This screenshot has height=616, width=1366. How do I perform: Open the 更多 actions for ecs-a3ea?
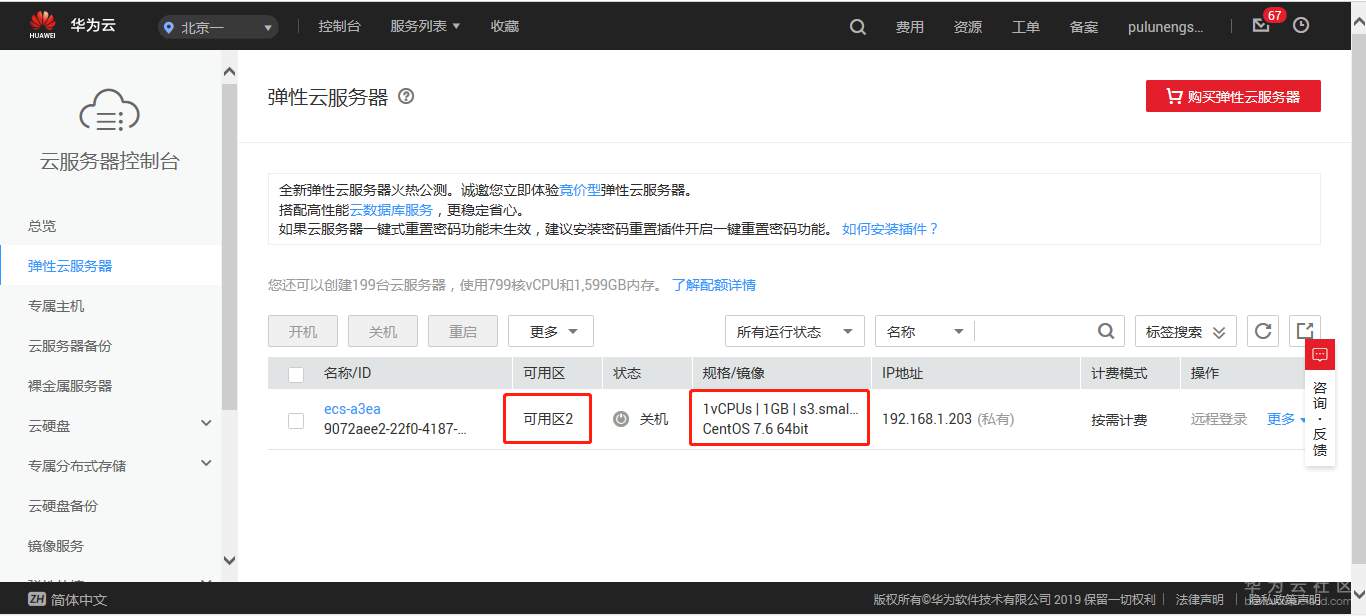(1288, 419)
